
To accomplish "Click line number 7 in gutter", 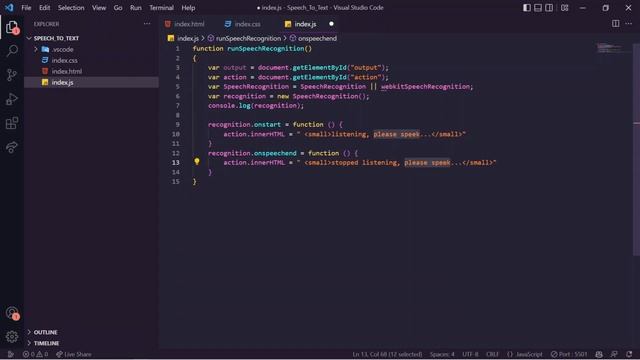I will click(x=178, y=106).
